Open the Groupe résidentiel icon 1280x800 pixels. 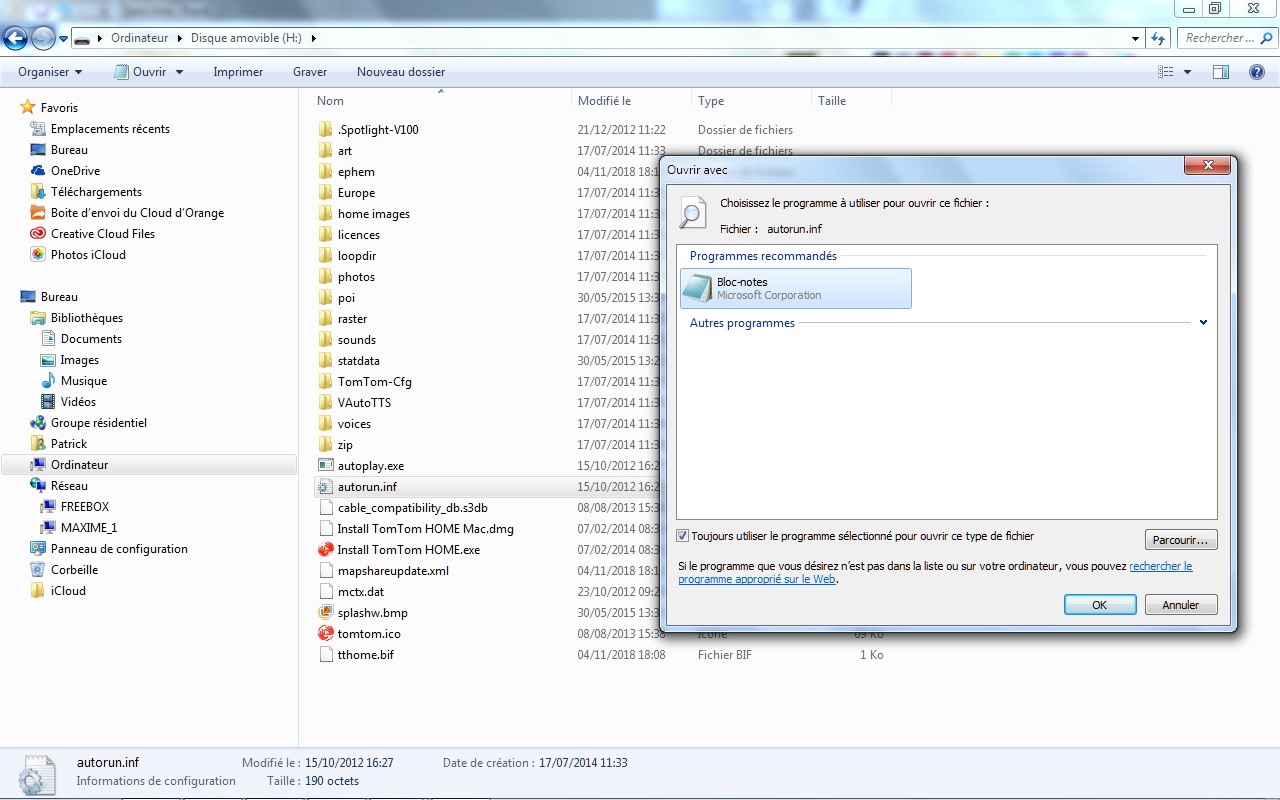38,423
